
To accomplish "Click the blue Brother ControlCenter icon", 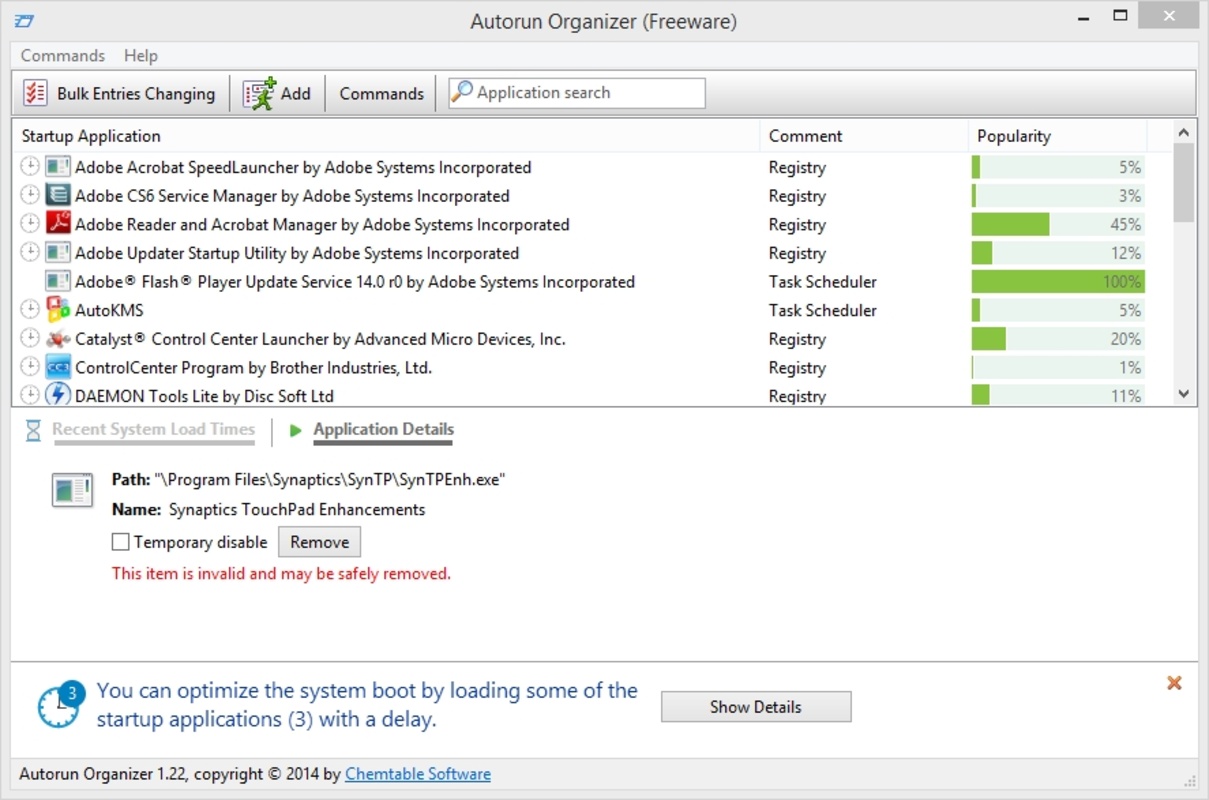I will tap(58, 367).
